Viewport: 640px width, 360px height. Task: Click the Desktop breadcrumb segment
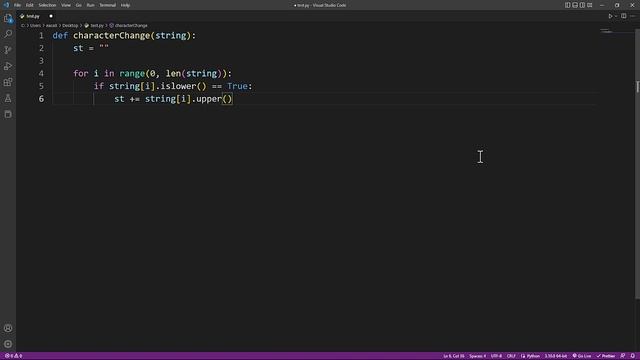[x=70, y=26]
